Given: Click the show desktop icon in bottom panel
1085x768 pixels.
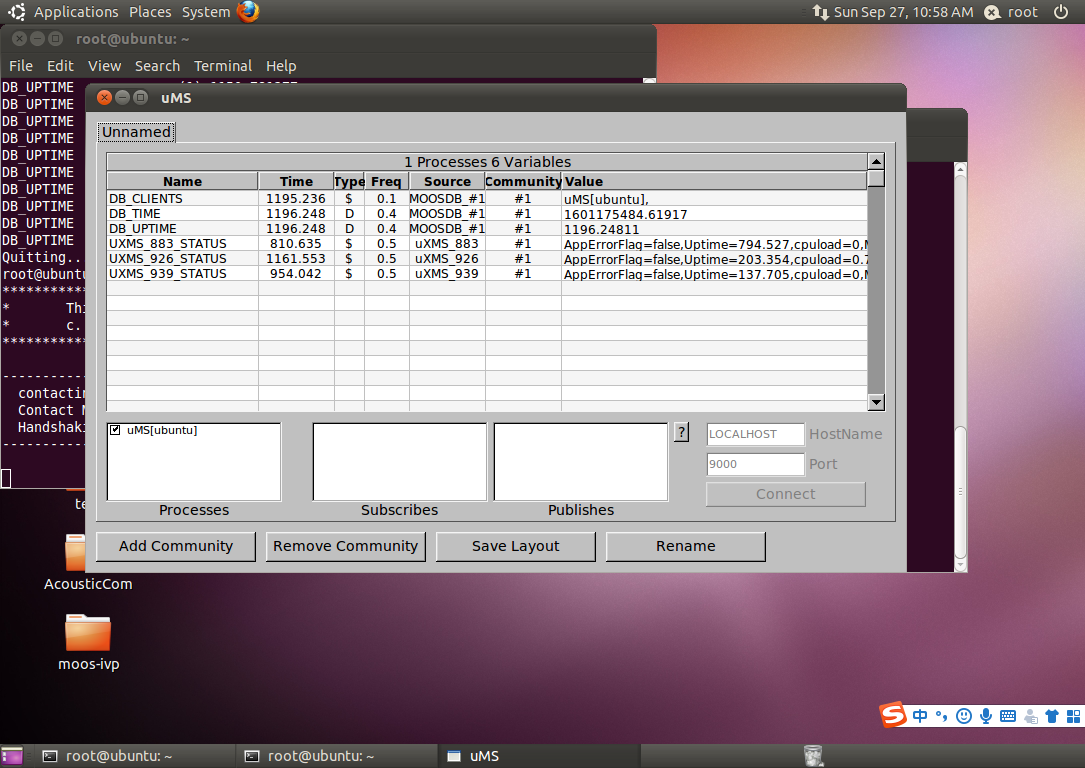Looking at the screenshot, I should (x=12, y=756).
